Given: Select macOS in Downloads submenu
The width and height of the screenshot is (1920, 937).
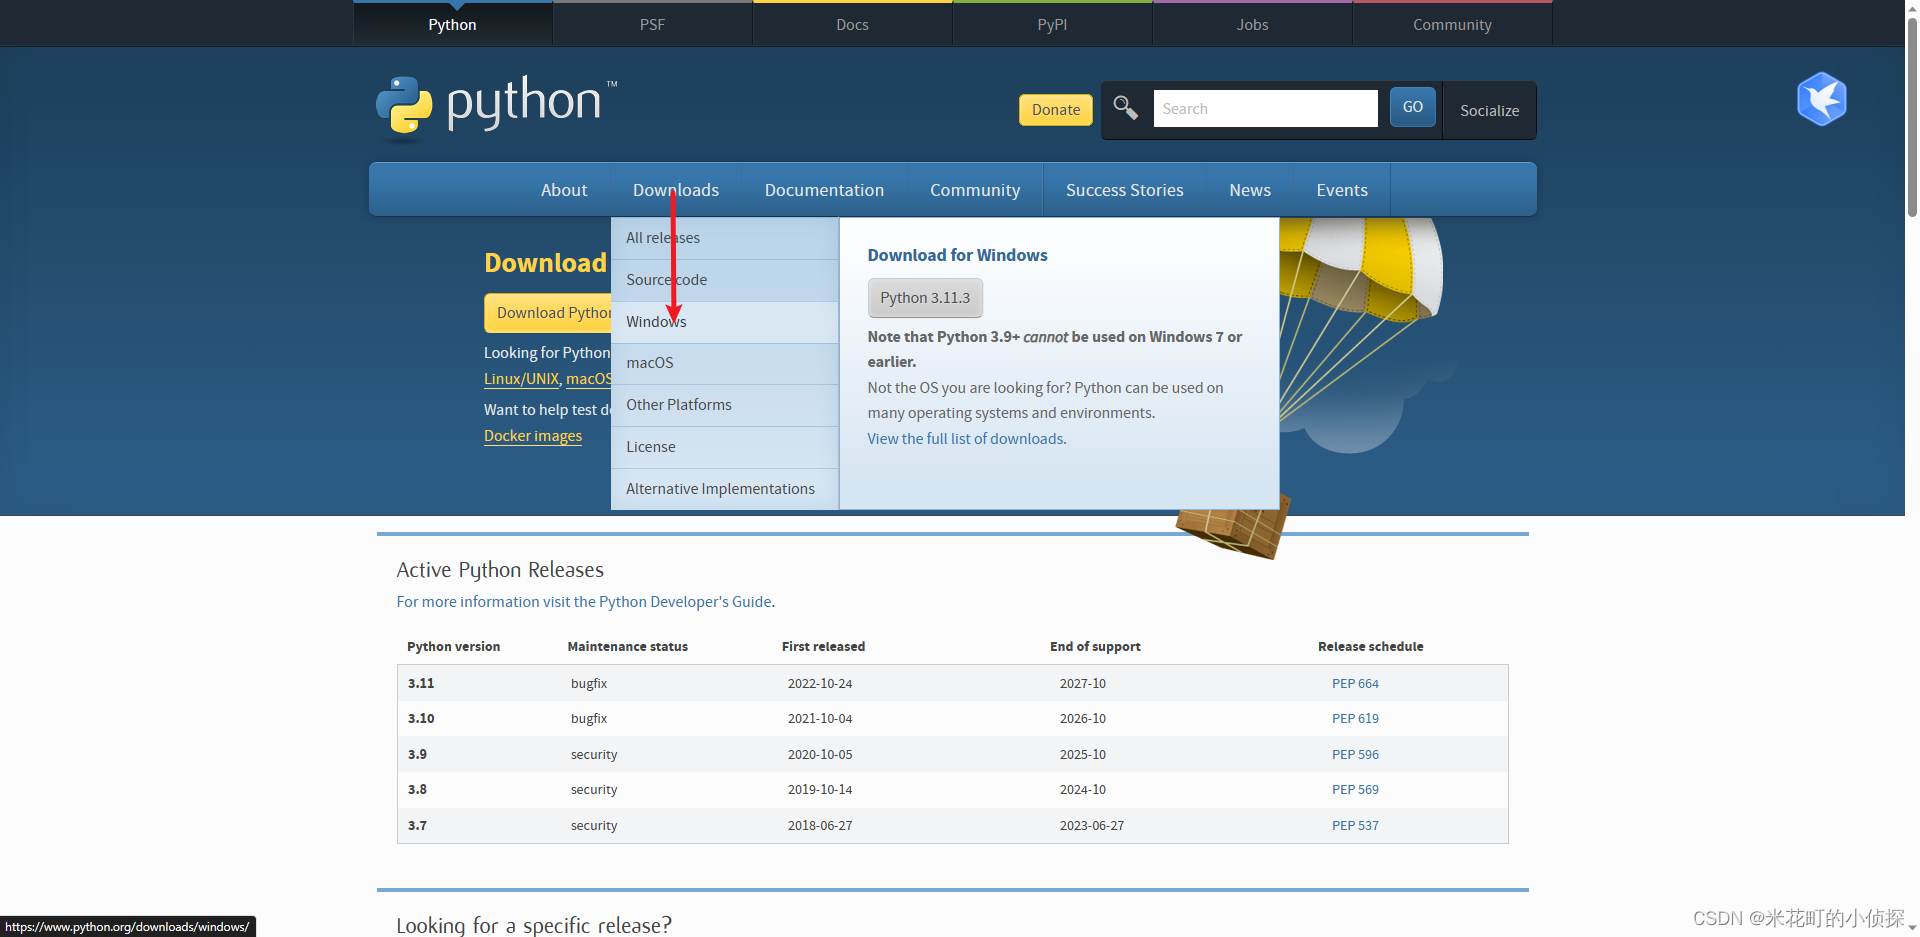Looking at the screenshot, I should pos(724,363).
